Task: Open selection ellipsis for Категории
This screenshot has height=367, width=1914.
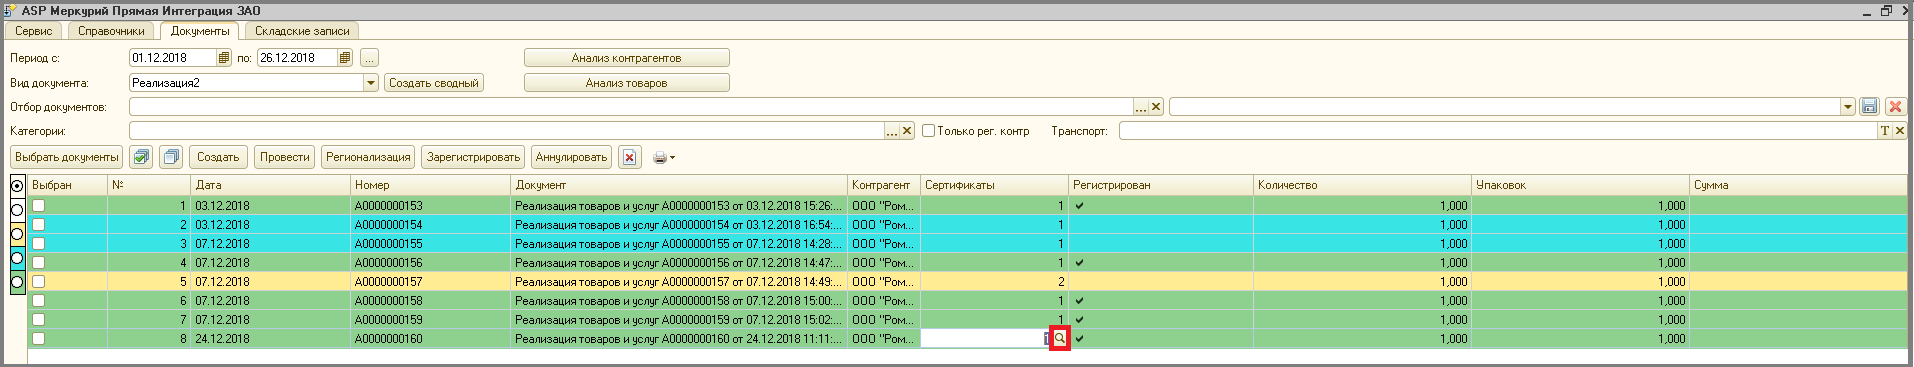Action: coord(892,131)
